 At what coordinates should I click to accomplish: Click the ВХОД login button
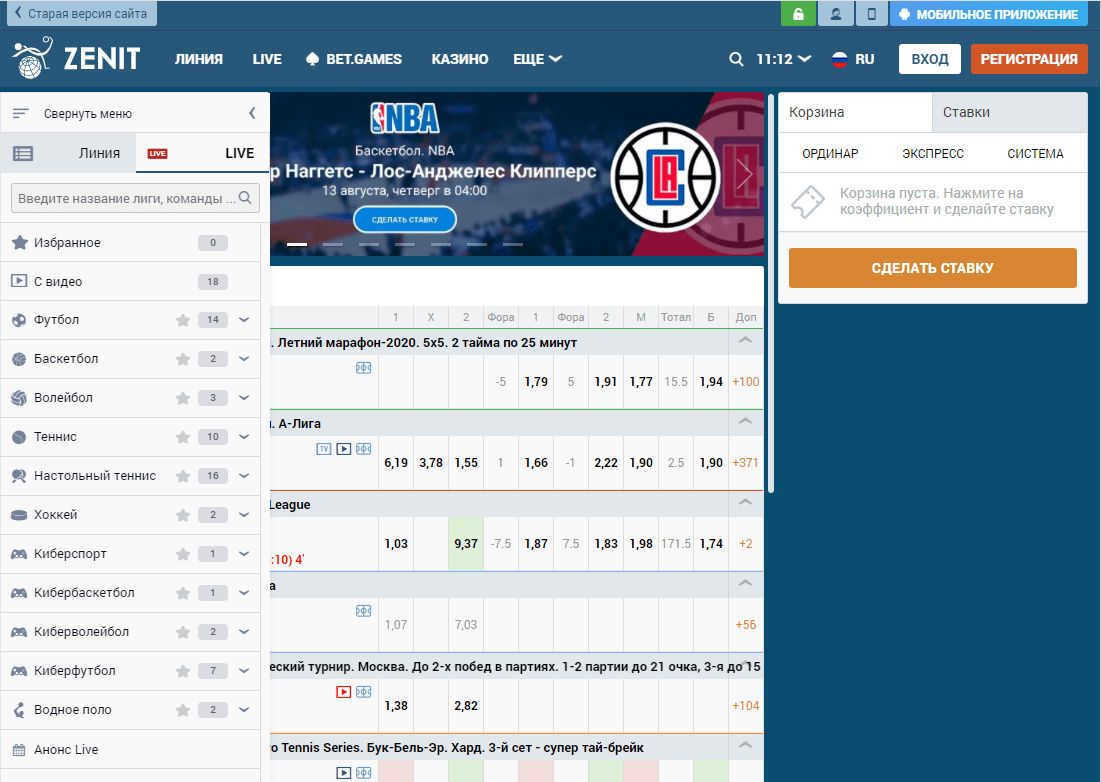tap(930, 59)
